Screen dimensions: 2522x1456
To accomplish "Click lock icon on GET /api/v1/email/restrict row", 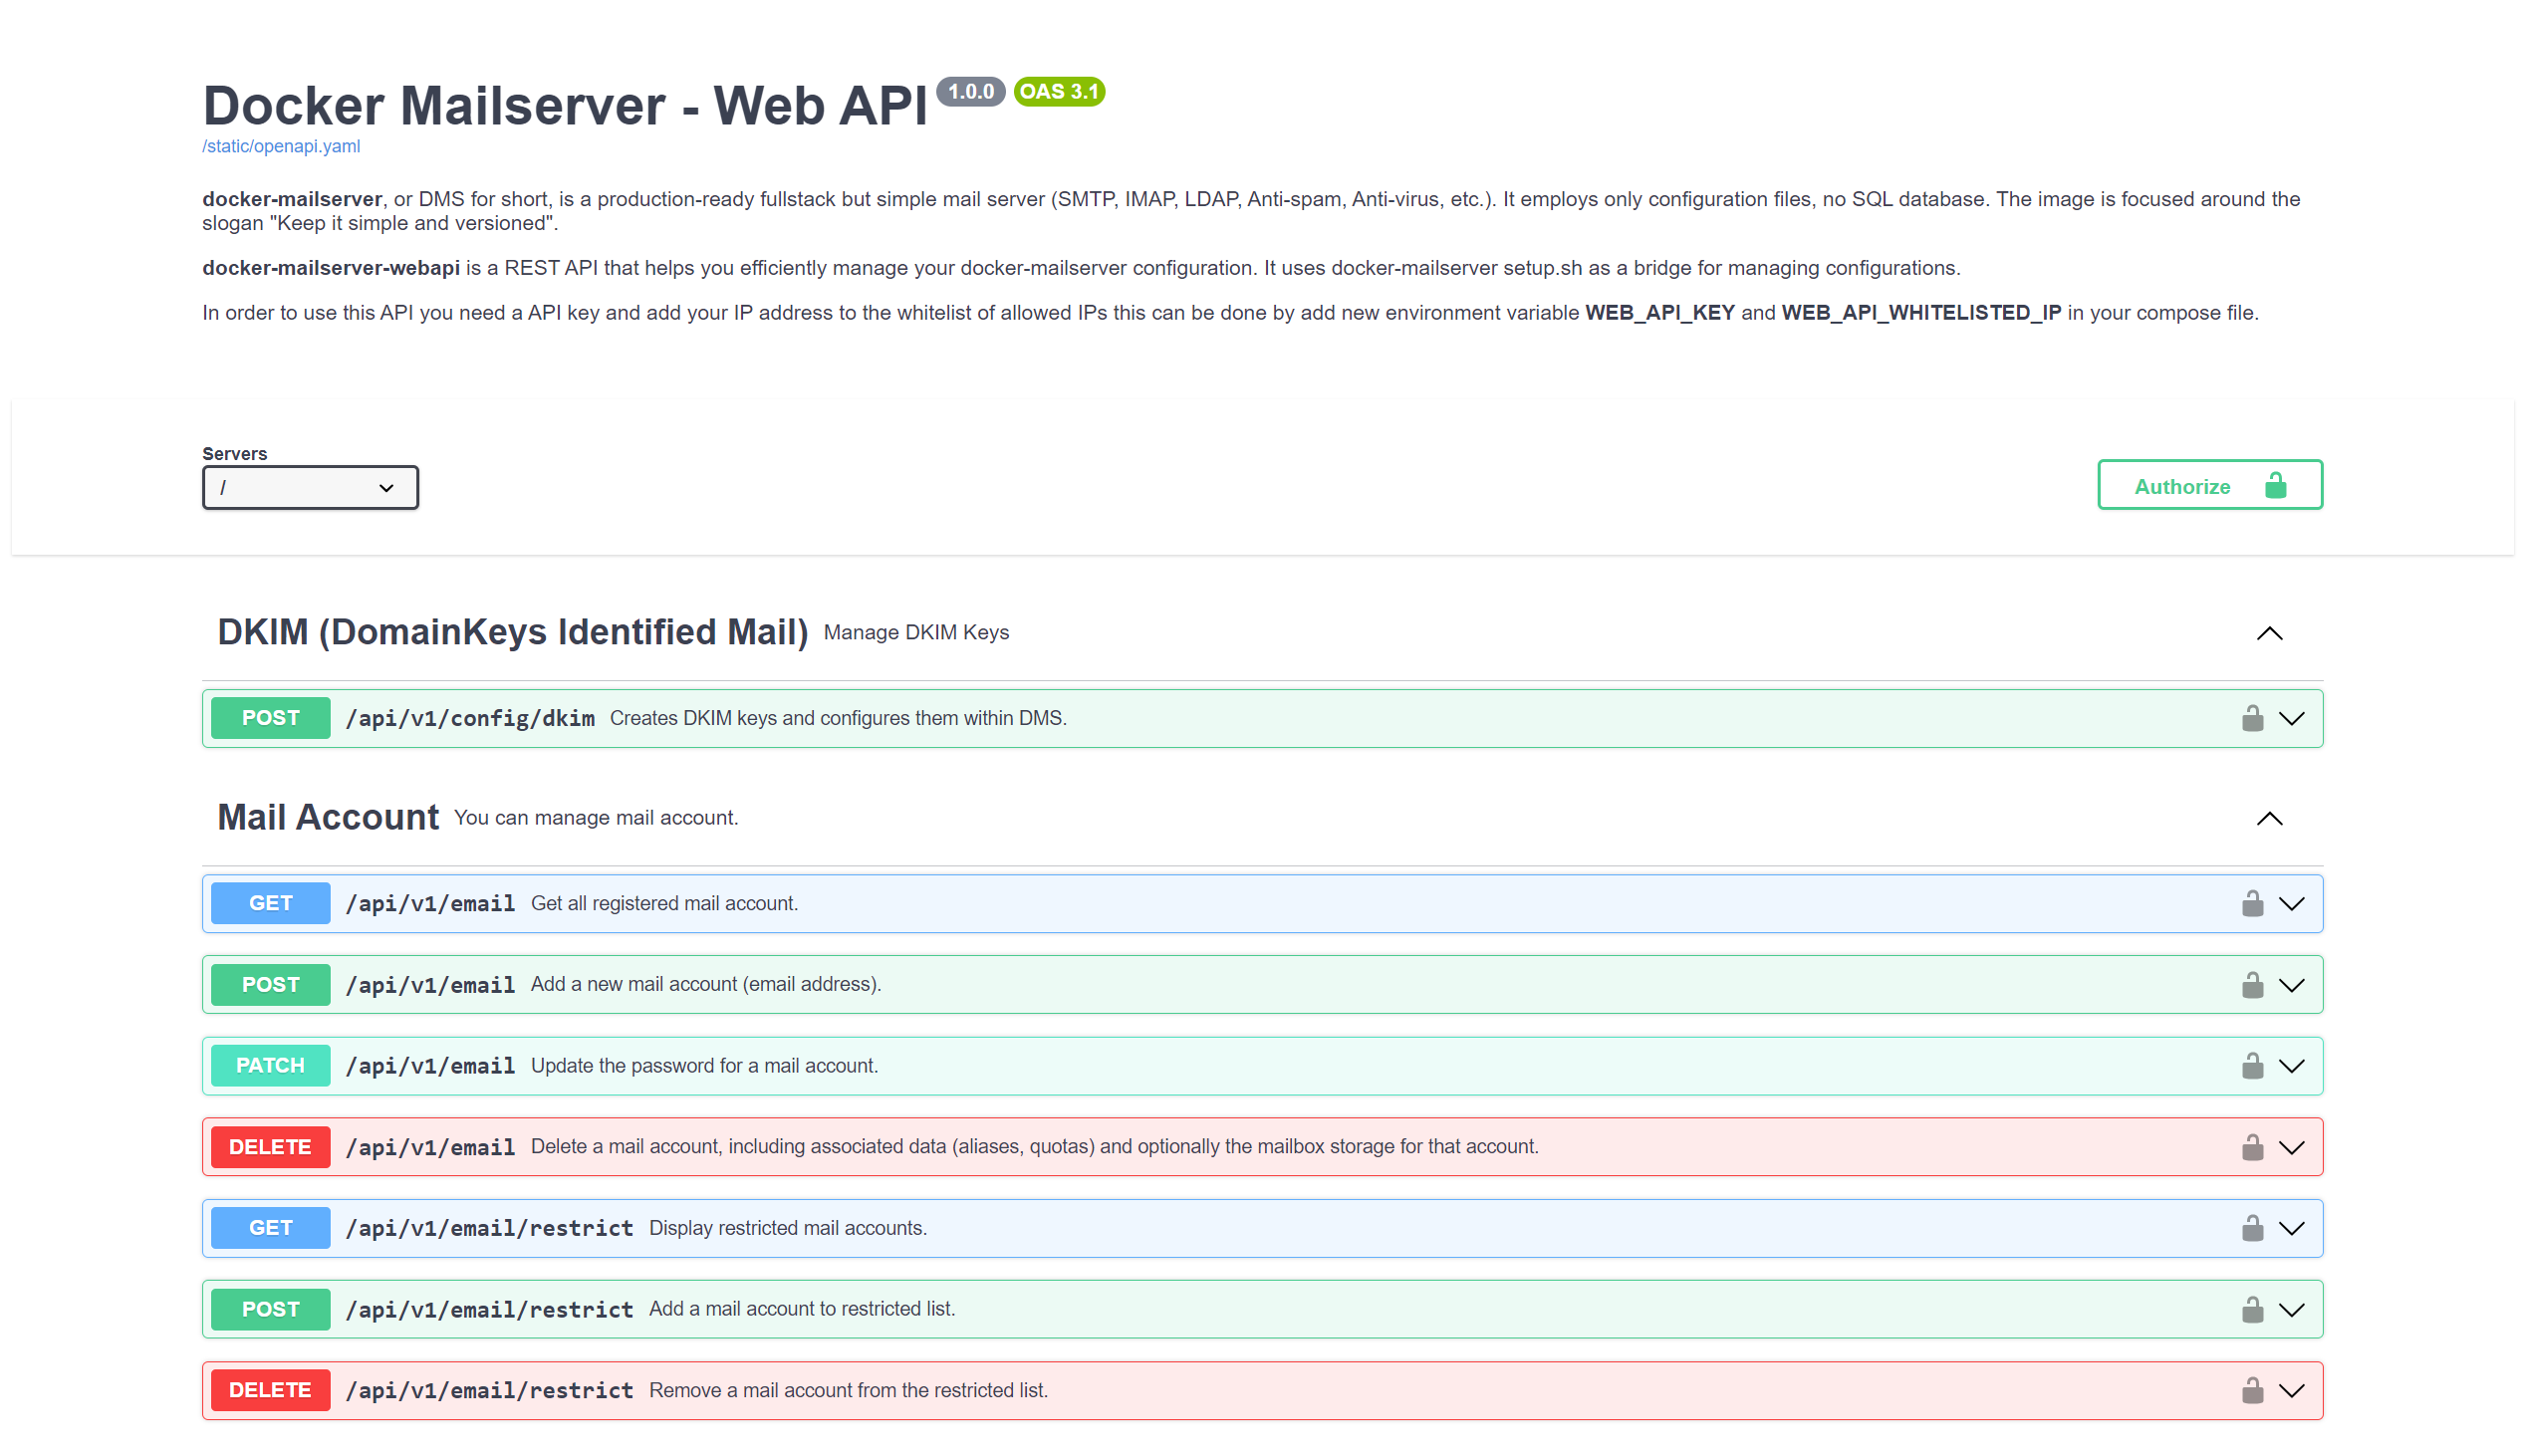I will tap(2251, 1227).
